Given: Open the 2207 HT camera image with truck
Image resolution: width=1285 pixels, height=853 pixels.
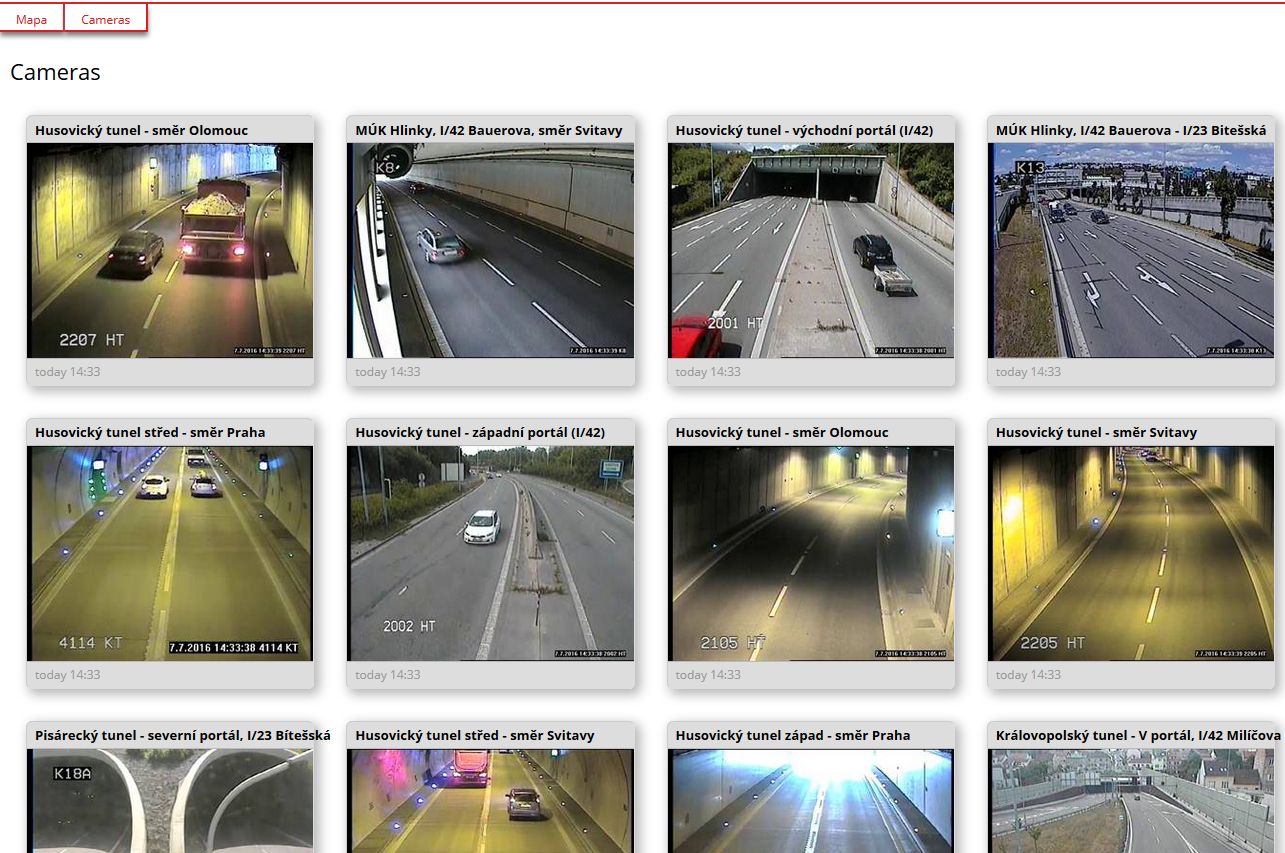Looking at the screenshot, I should (x=170, y=250).
